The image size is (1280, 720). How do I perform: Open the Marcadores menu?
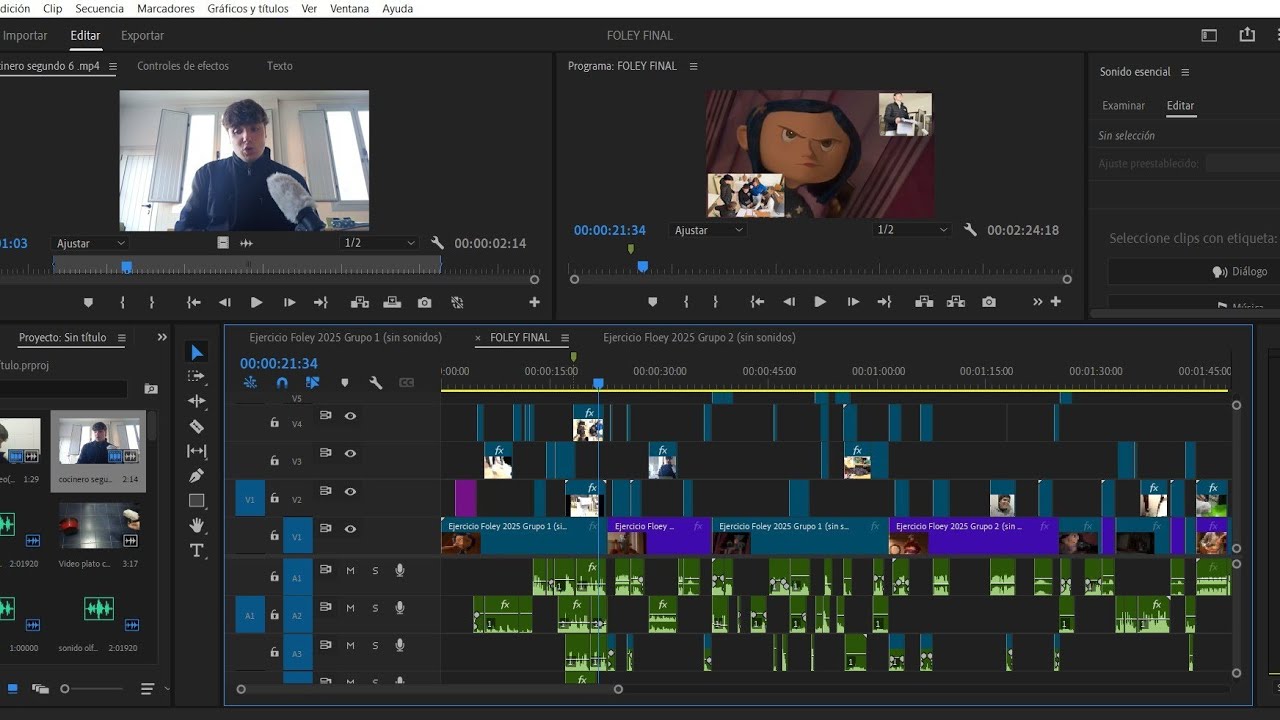(166, 8)
